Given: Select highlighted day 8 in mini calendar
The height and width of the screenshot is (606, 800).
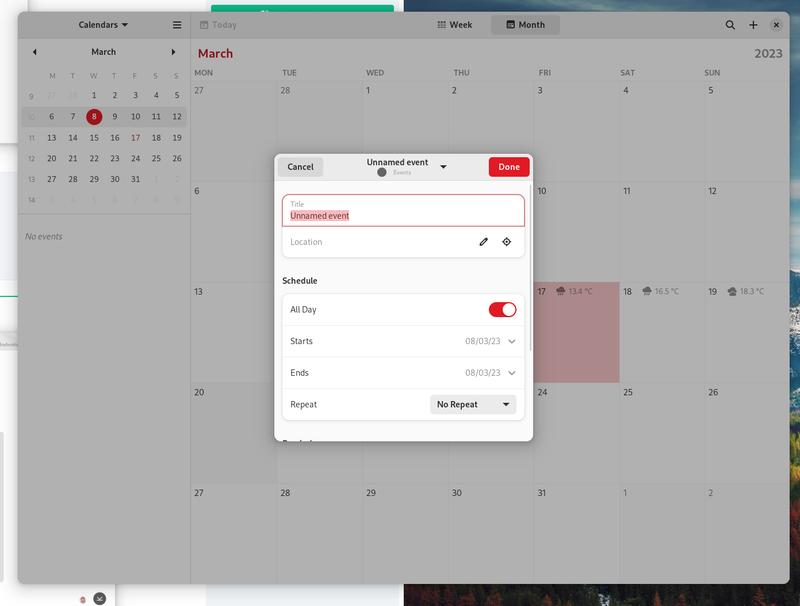Looking at the screenshot, I should [94, 116].
